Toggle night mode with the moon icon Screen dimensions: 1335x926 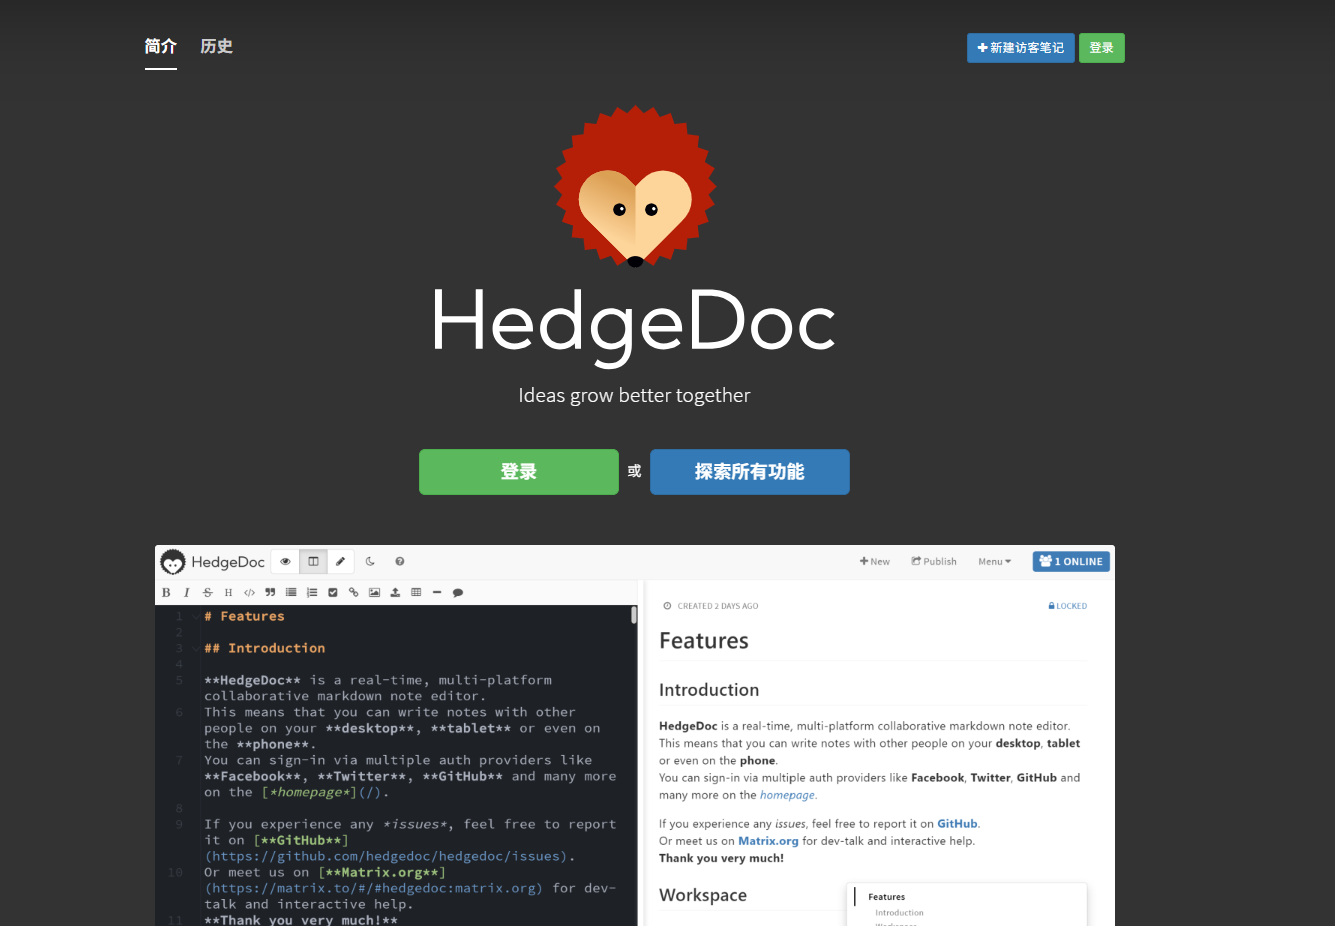click(x=370, y=561)
